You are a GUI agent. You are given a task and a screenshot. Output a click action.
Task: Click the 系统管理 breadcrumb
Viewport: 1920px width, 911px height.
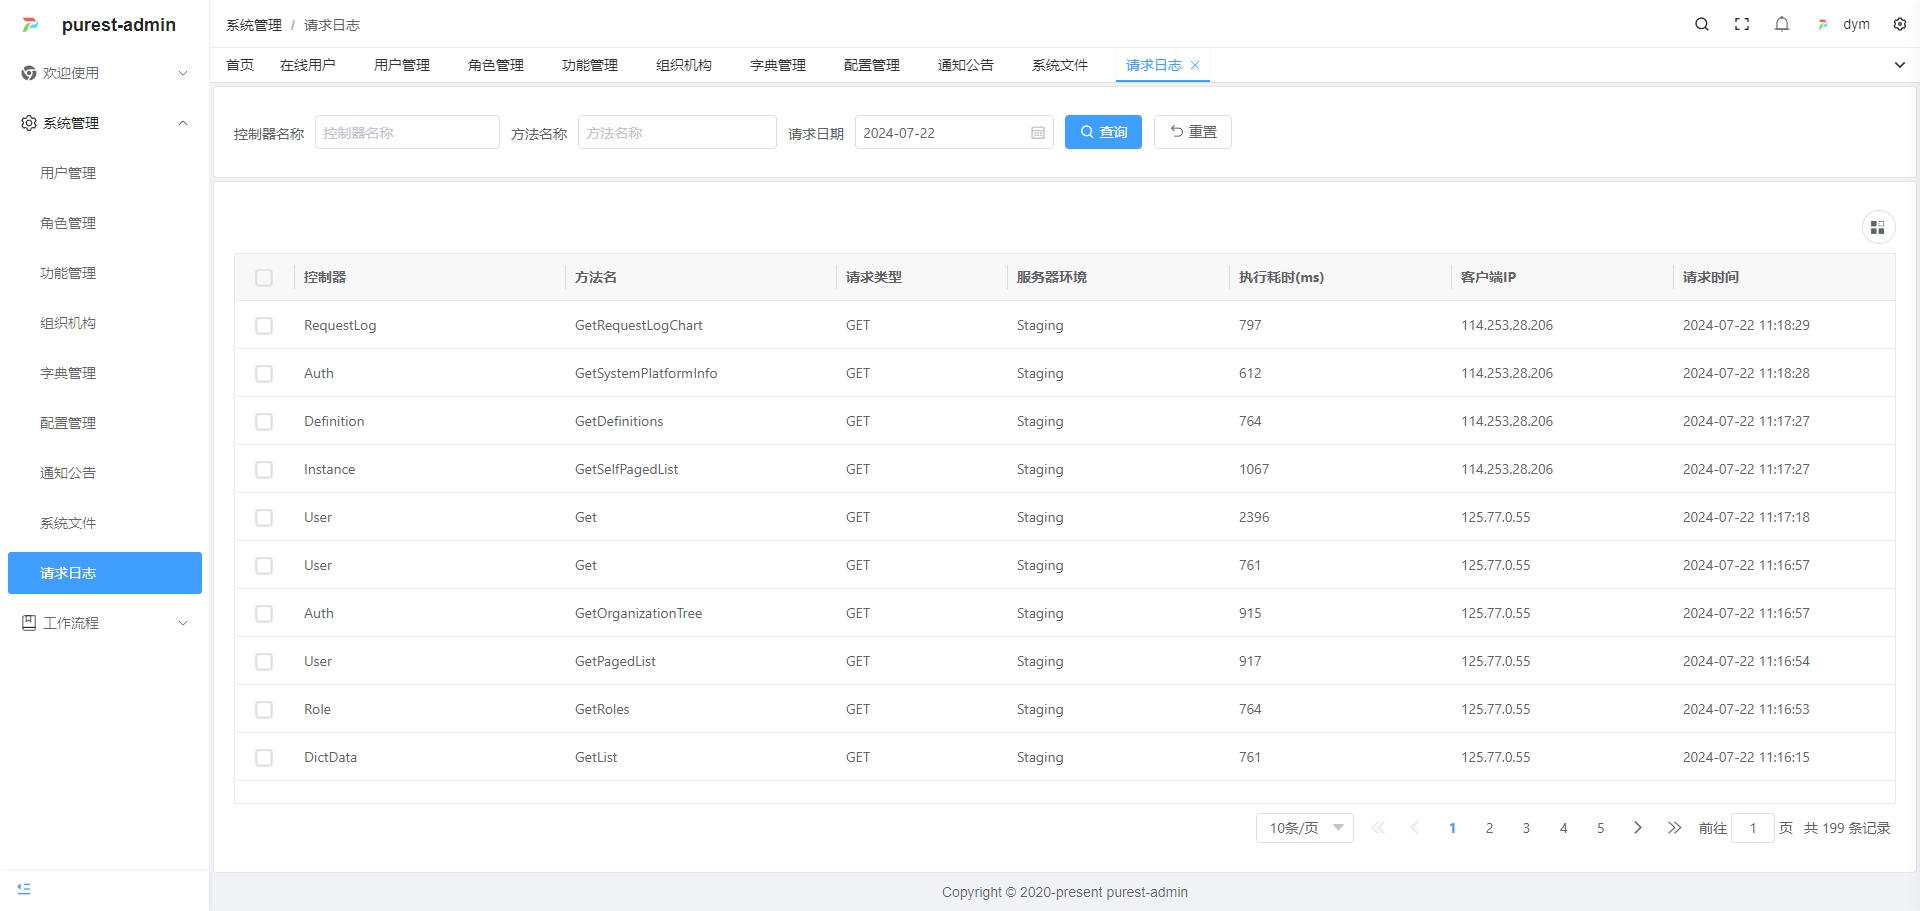point(254,25)
